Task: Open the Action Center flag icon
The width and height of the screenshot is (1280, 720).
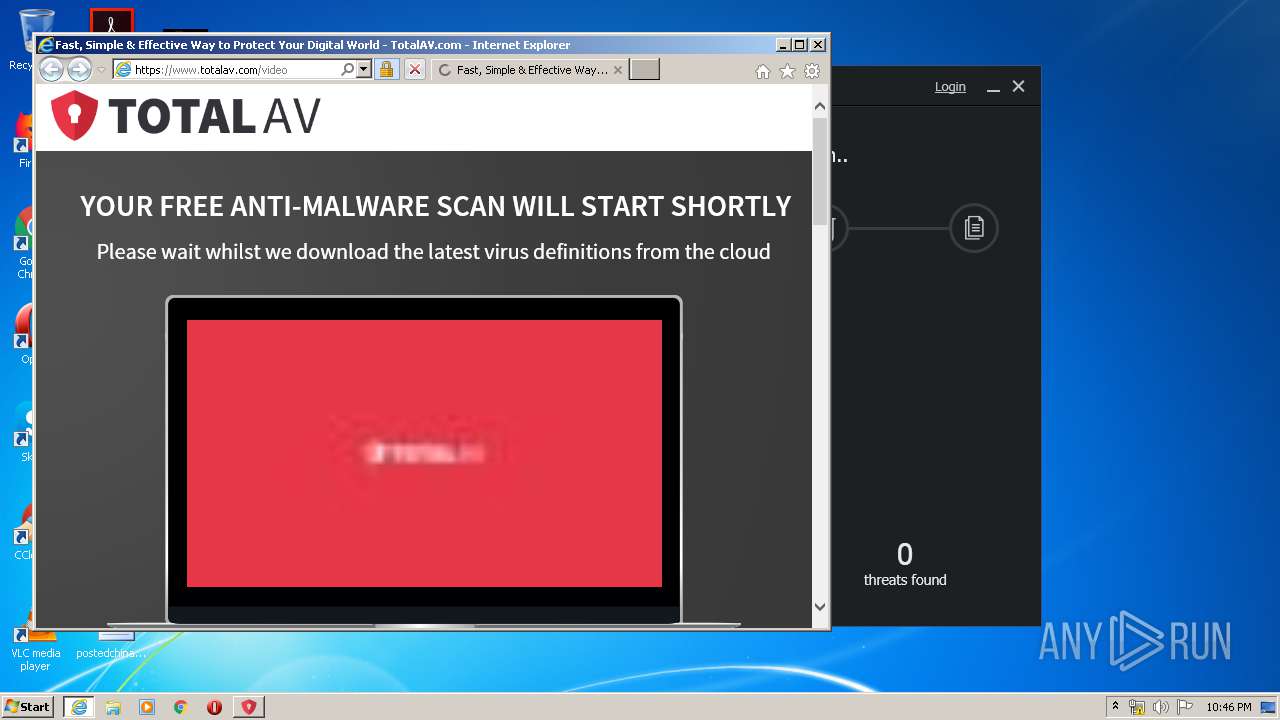Action: coord(1185,707)
